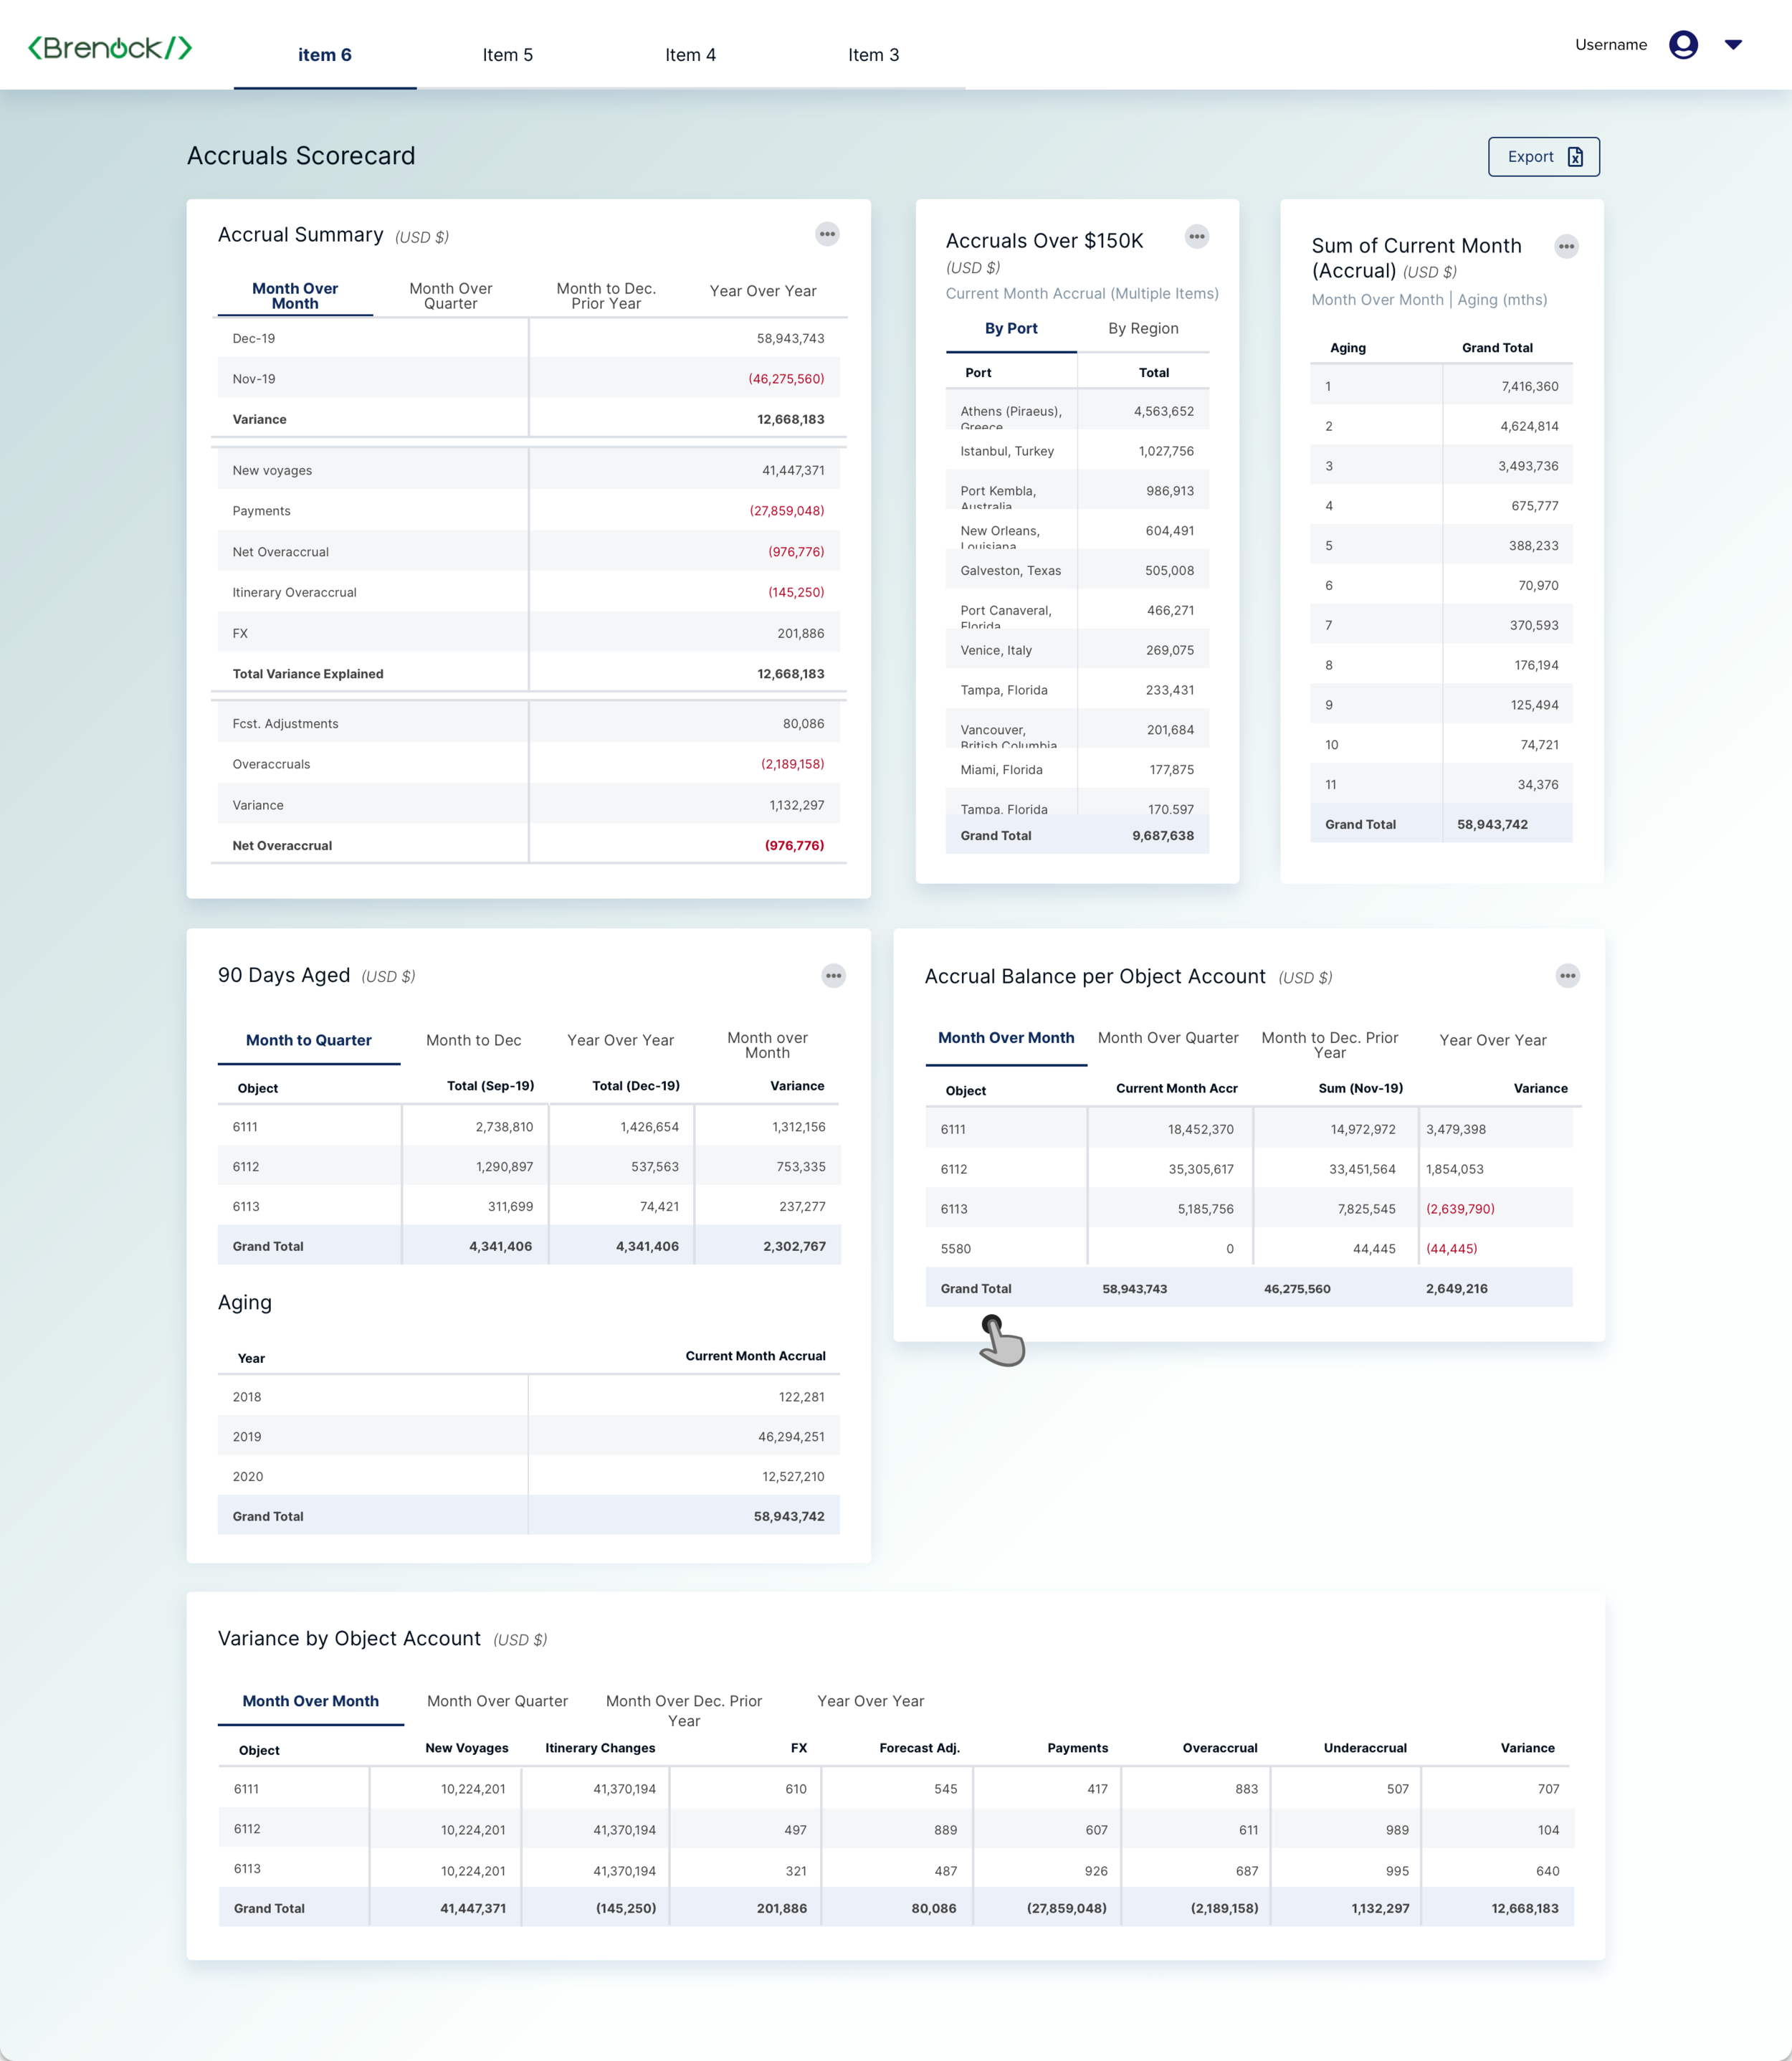Viewport: 1792px width, 2061px height.
Task: Select the By Region tab
Action: tap(1143, 329)
